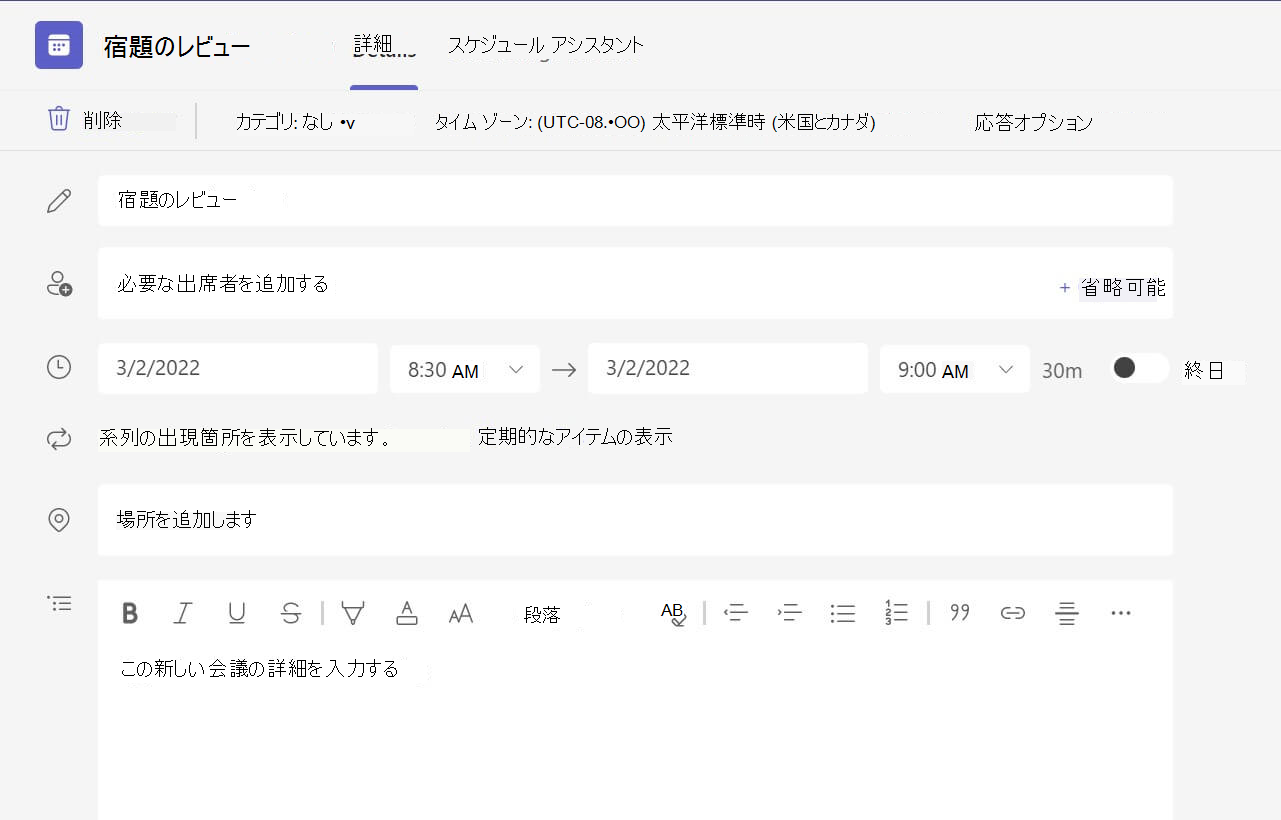Click 系列の出現箇所を表示しています text

coord(245,438)
